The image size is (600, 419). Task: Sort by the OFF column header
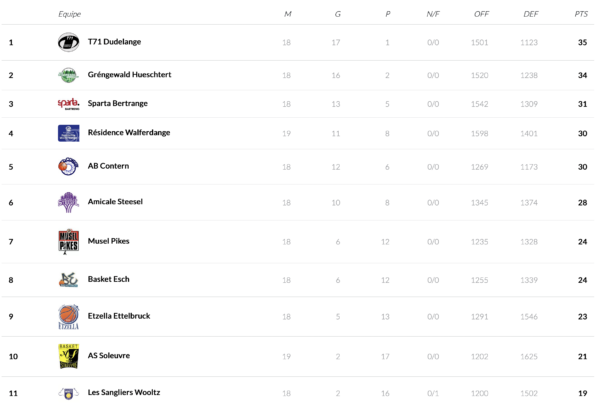(x=481, y=14)
